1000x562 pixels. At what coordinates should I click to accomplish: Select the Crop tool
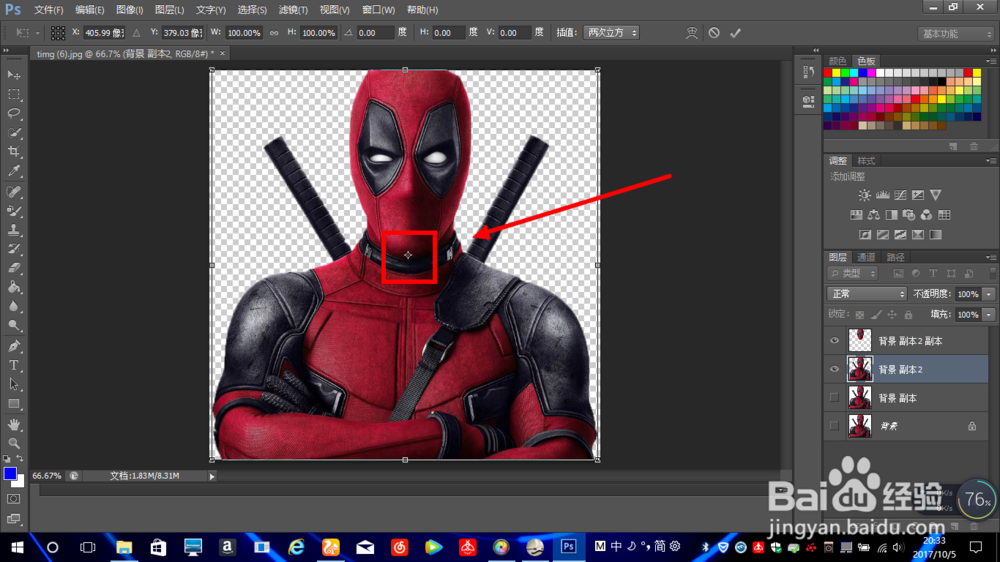(x=13, y=152)
